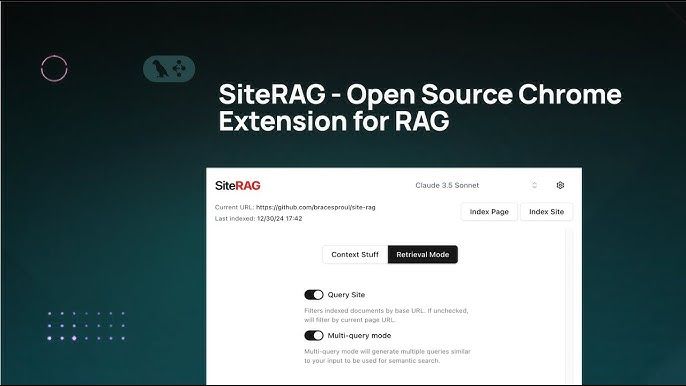Click the SiteRAG panel vertical scrollbar

click(568, 306)
